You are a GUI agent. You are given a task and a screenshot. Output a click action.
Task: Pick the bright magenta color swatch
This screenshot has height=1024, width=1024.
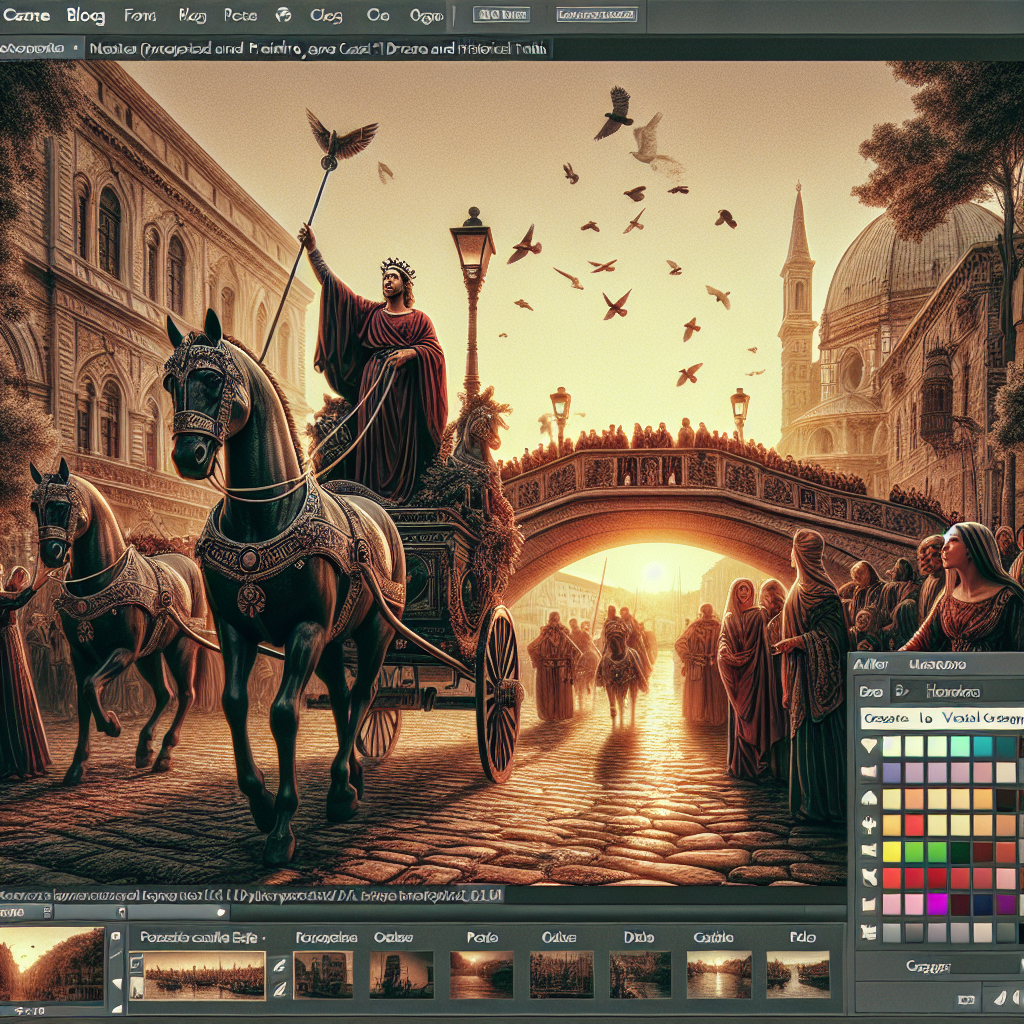pos(937,904)
